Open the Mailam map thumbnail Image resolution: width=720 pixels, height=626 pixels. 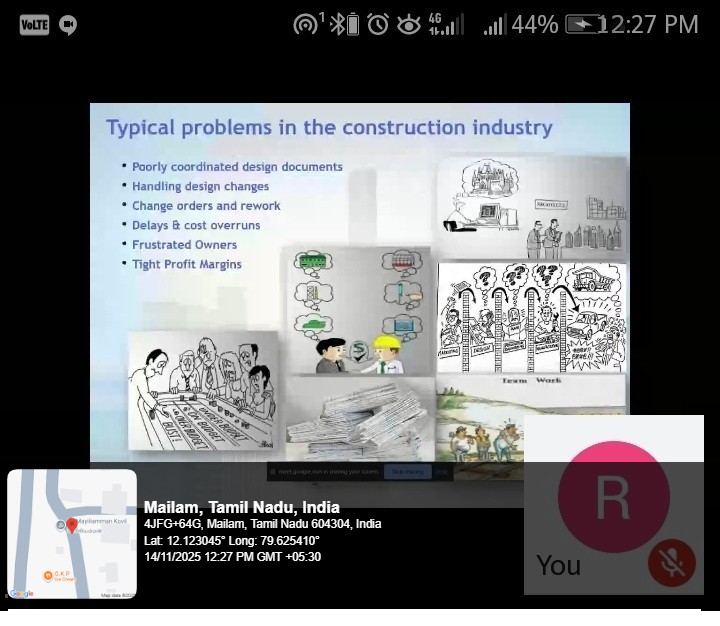(72, 534)
